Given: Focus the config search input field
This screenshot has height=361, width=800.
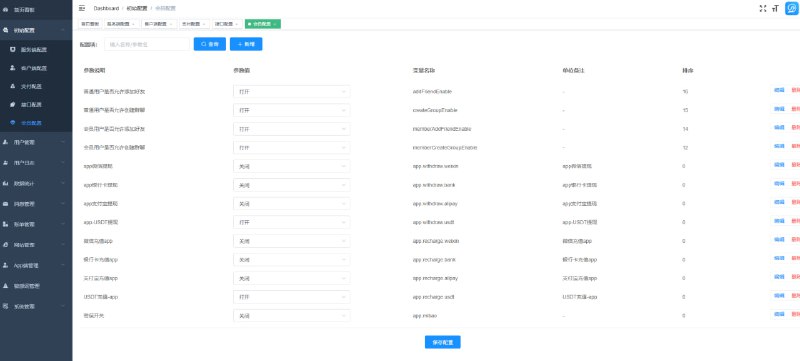Looking at the screenshot, I should click(147, 44).
